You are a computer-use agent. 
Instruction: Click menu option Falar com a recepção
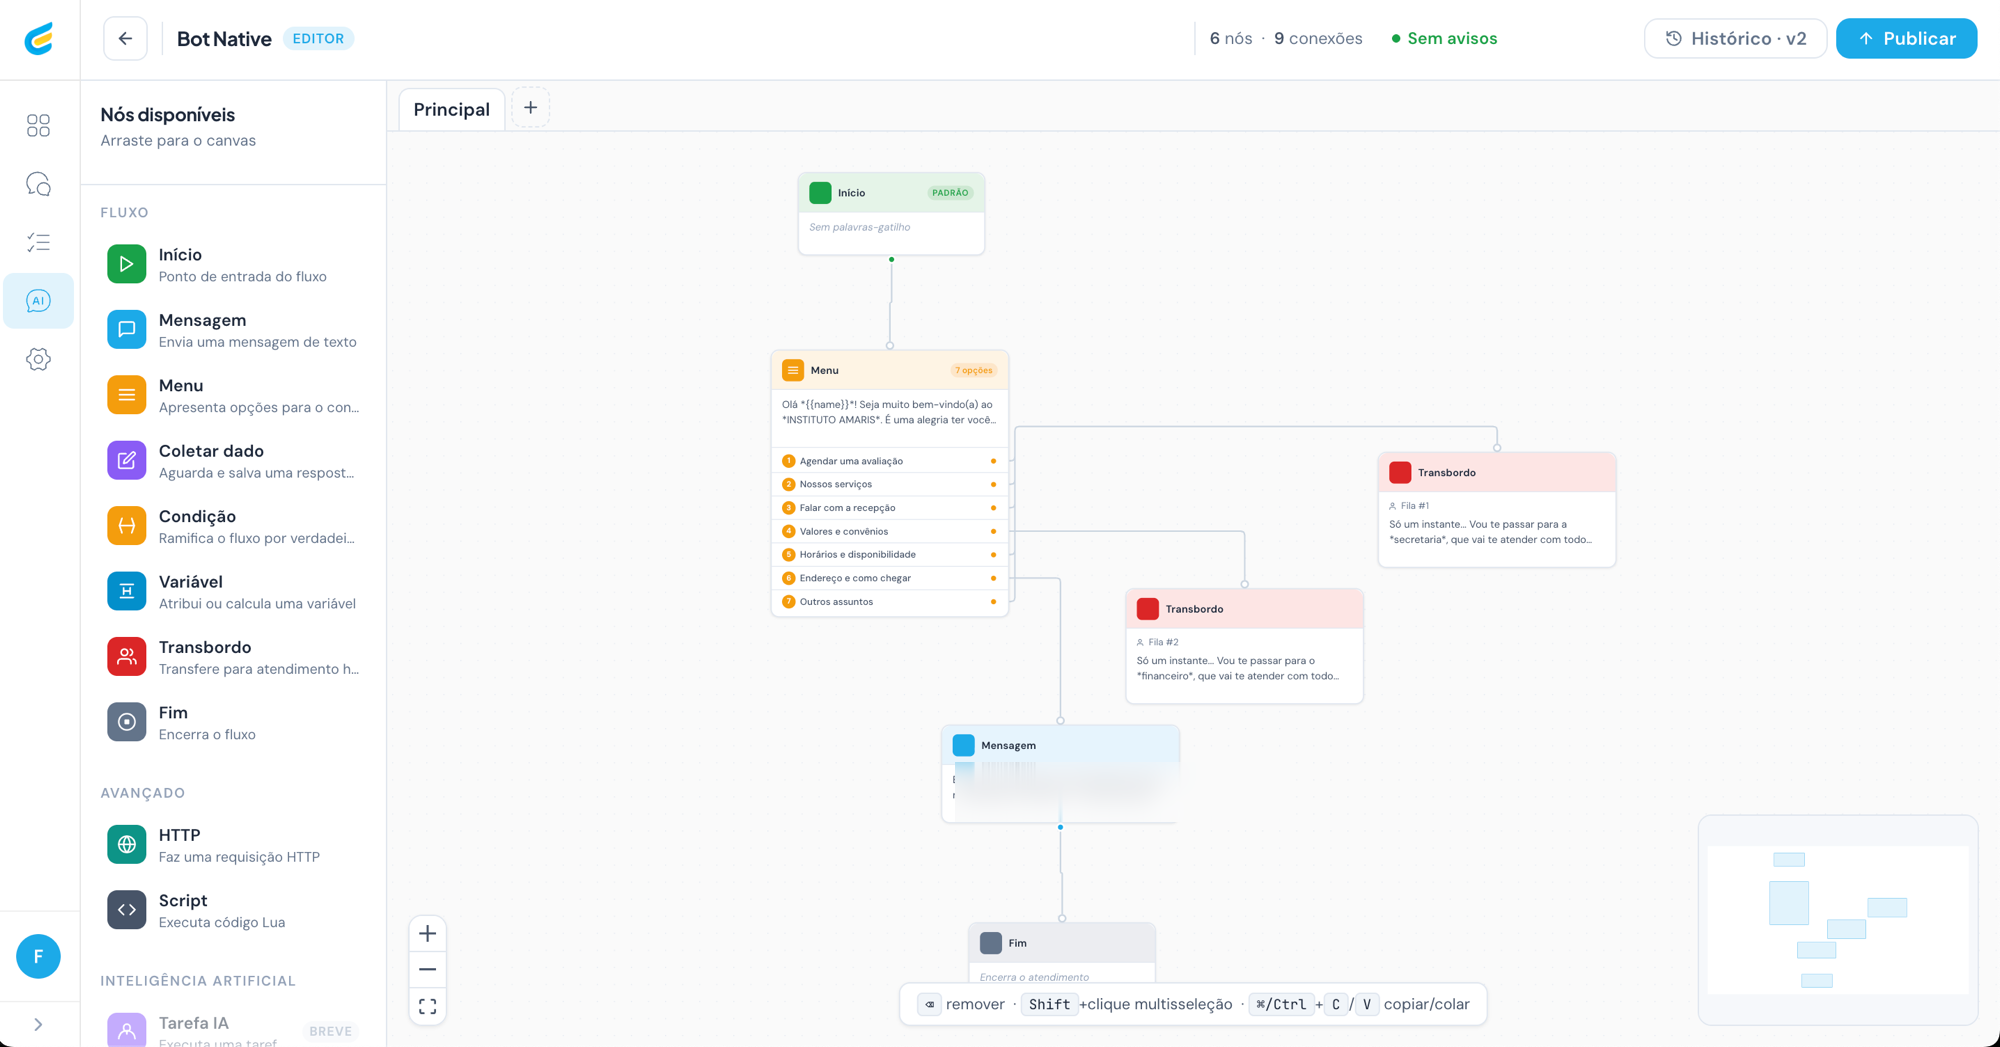[x=889, y=508]
